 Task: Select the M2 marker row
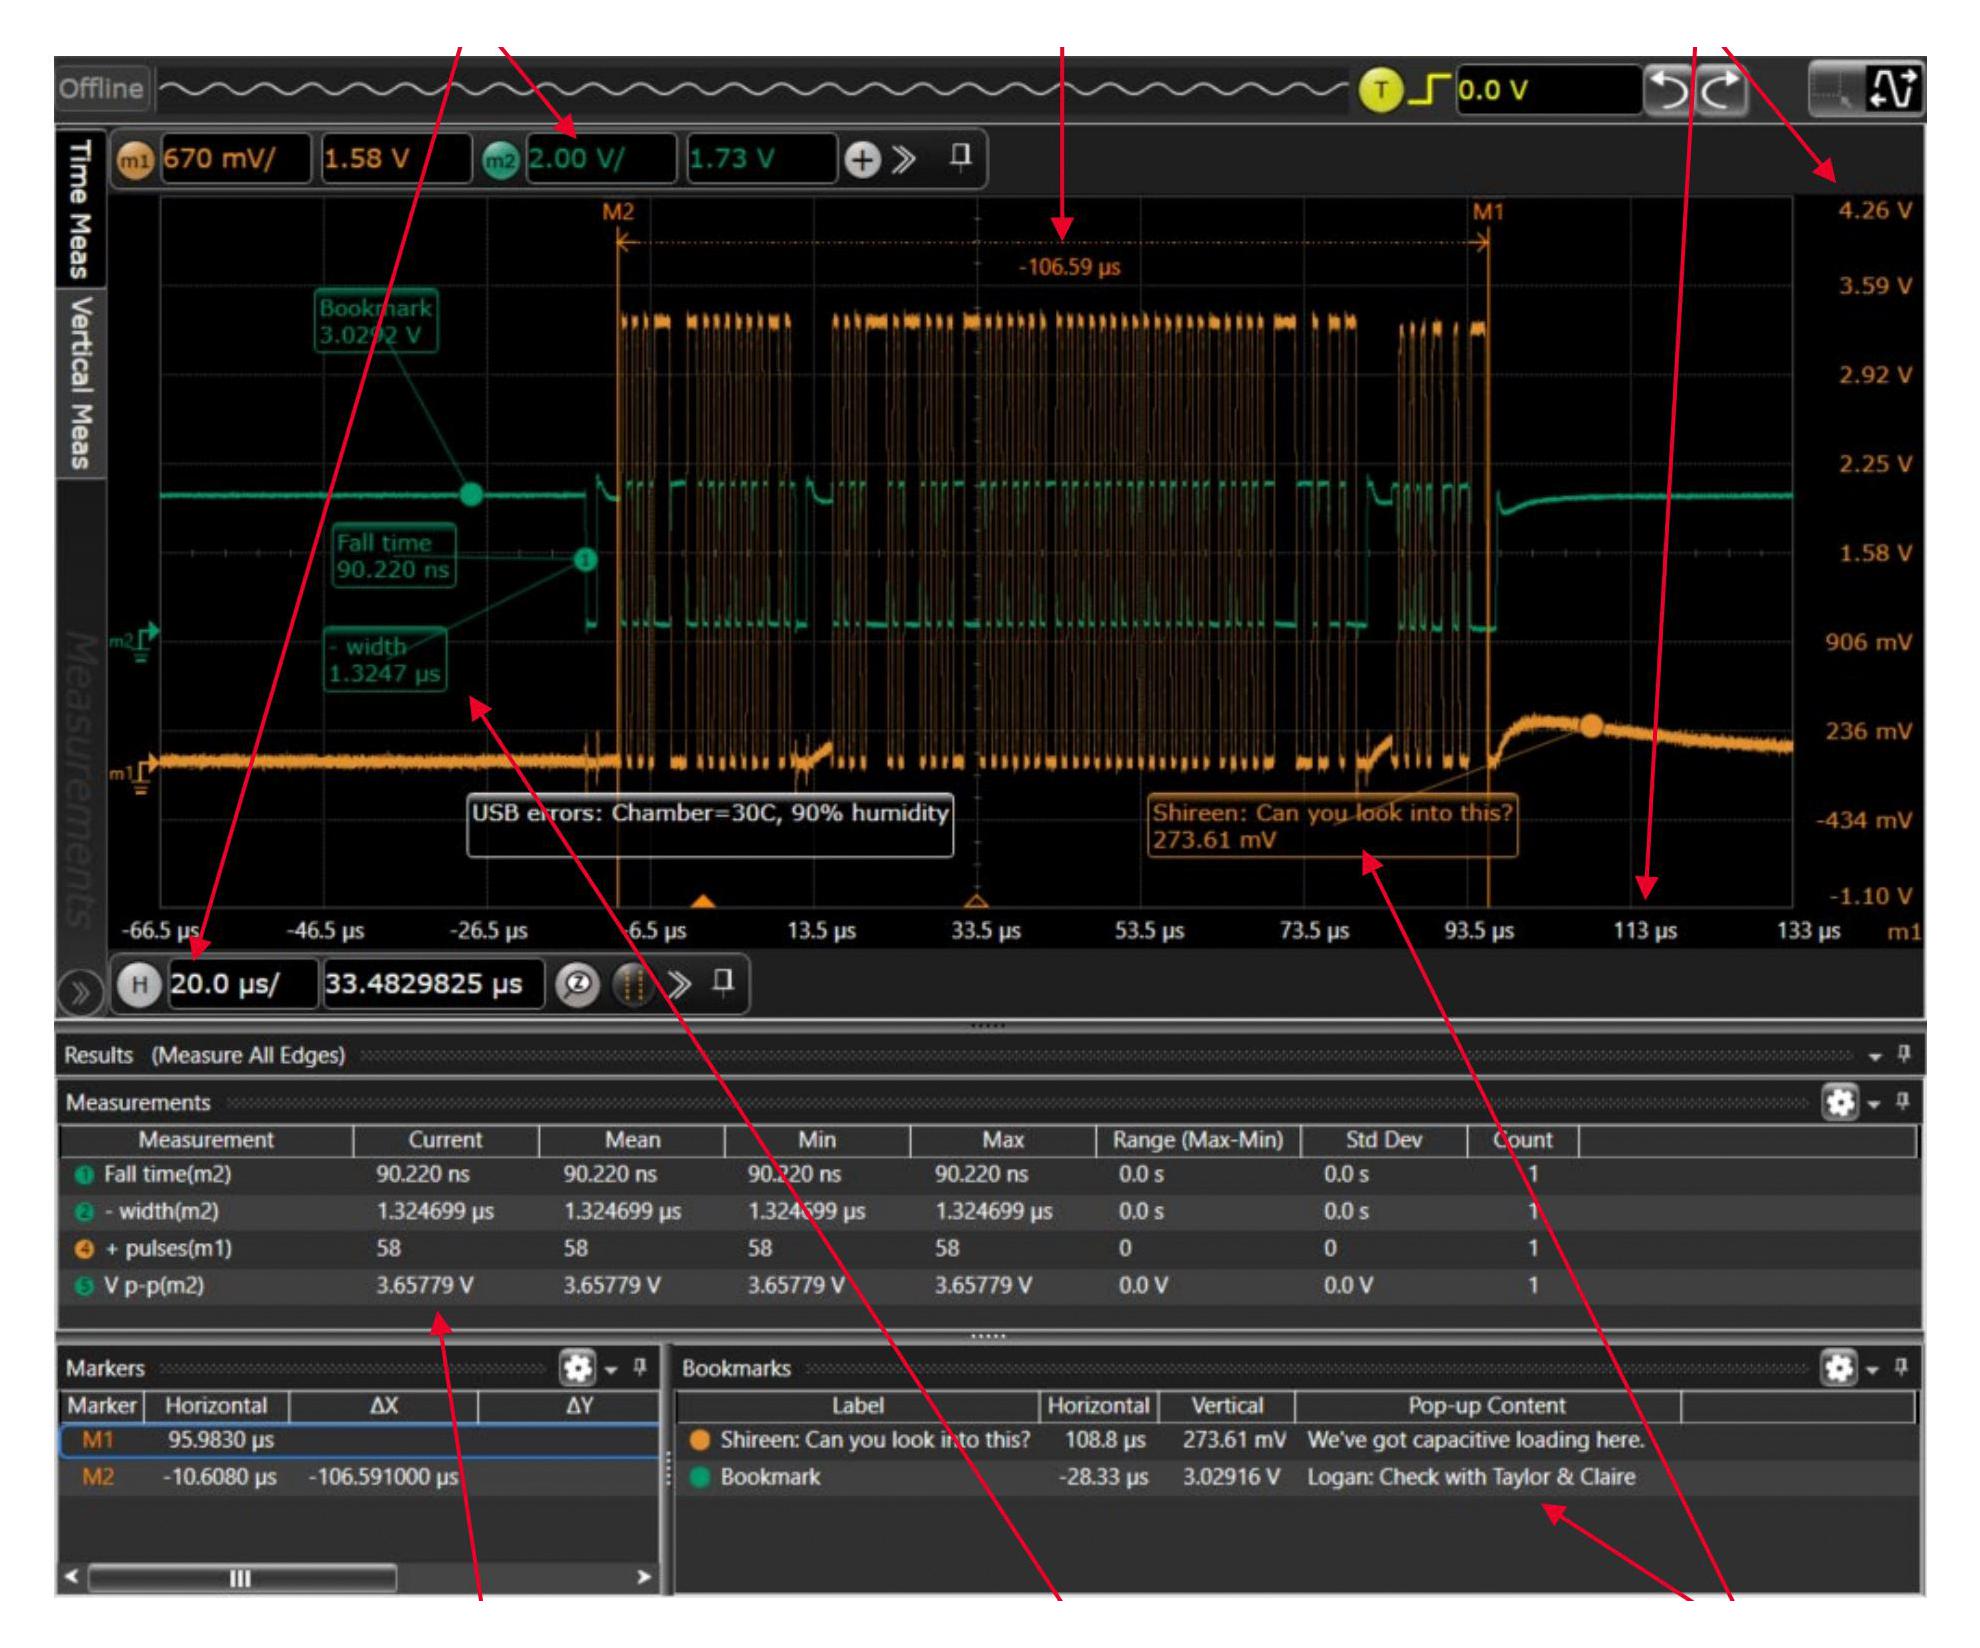click(360, 1478)
